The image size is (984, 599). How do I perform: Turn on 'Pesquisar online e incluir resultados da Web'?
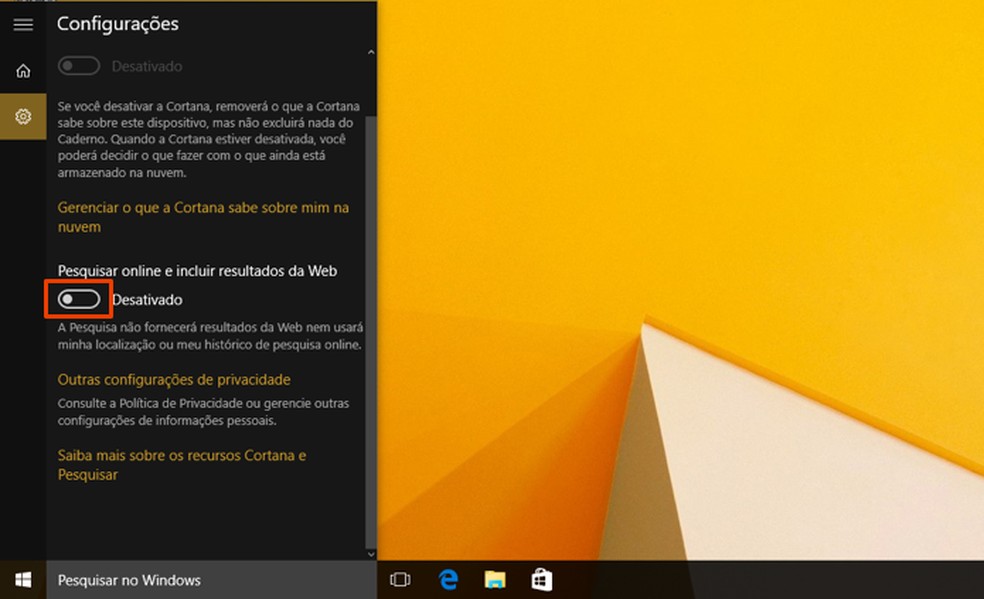[x=78, y=299]
